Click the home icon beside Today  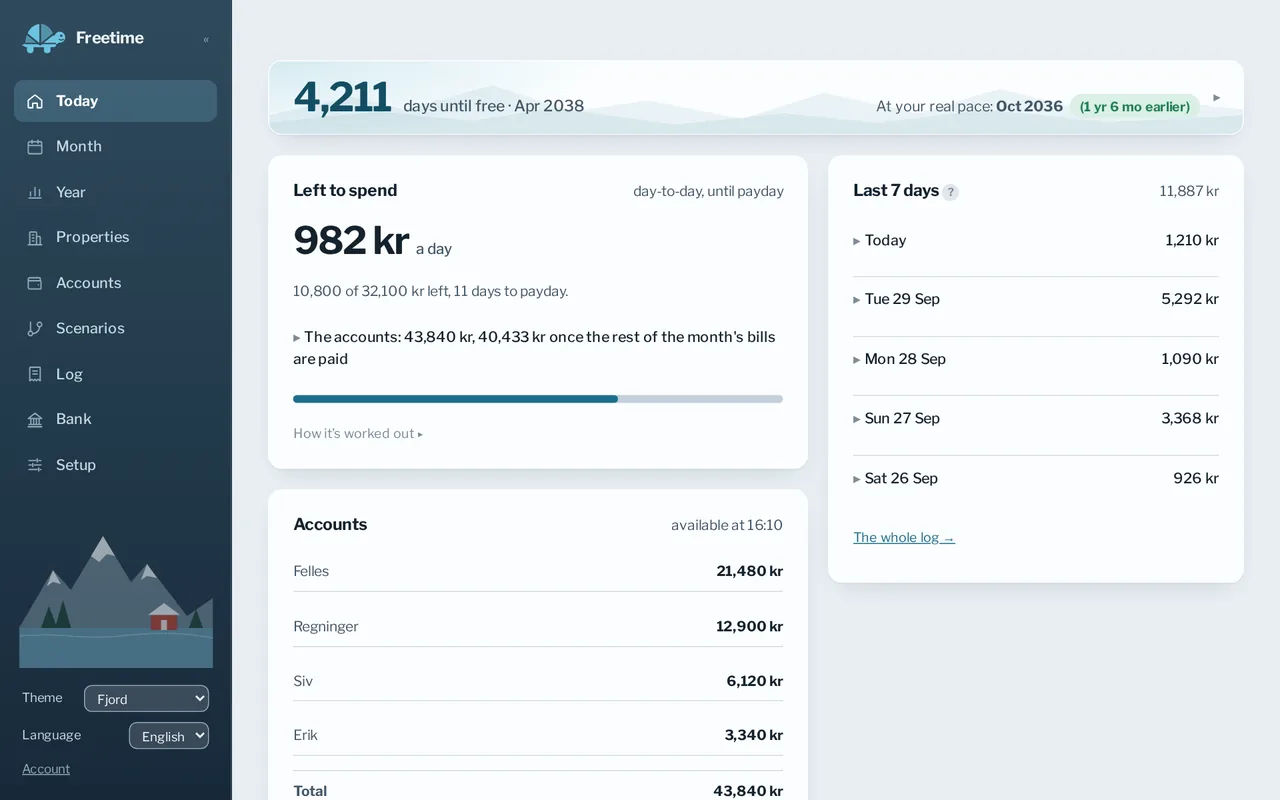tap(35, 101)
